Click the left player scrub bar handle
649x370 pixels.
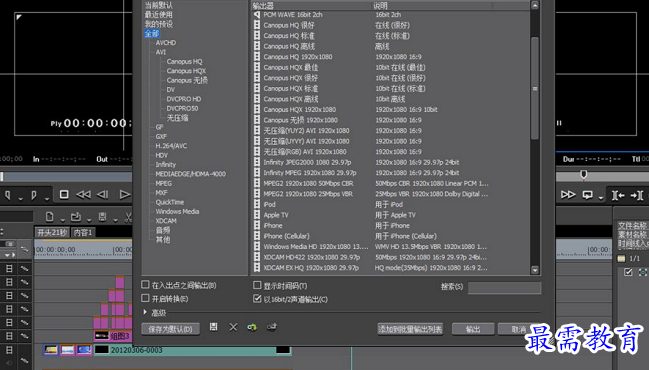pyautogui.click(x=2, y=176)
